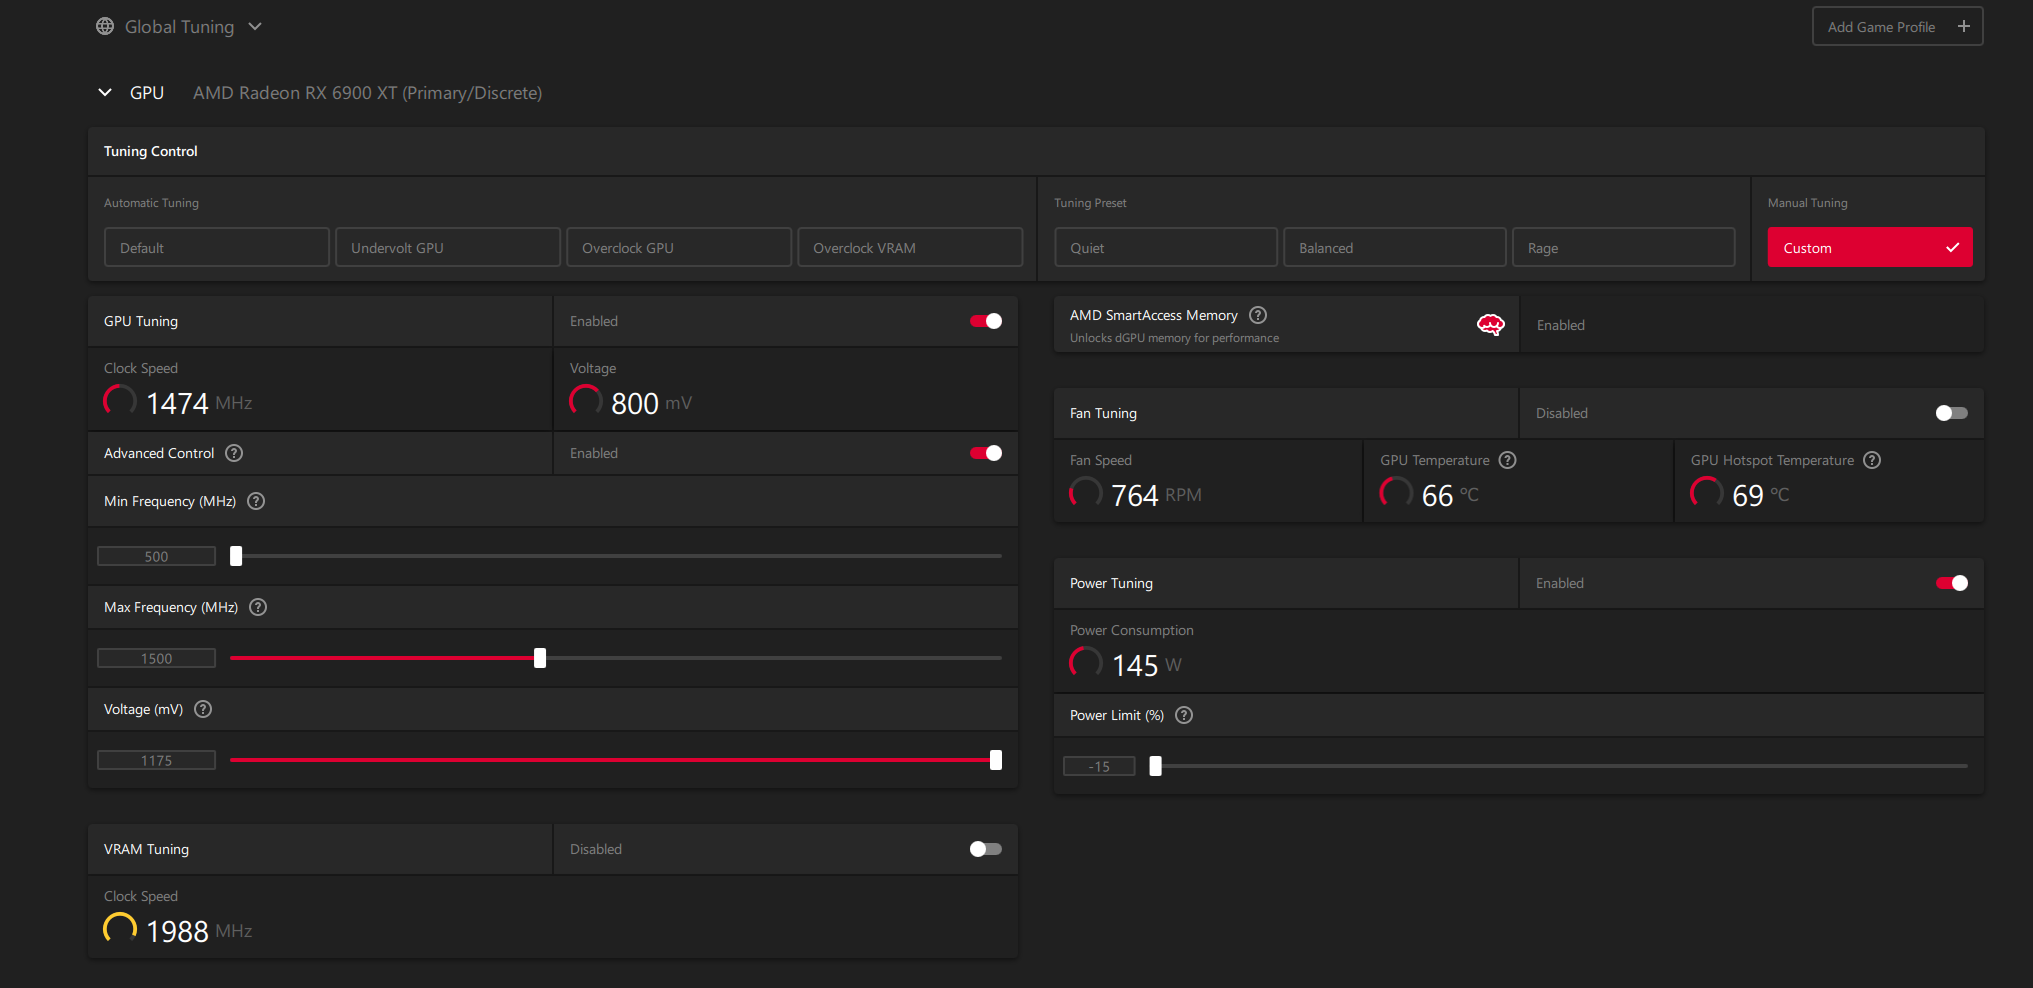Screen dimensions: 2033x988
Task: Enable the Fan Tuning toggle
Action: tap(1951, 413)
